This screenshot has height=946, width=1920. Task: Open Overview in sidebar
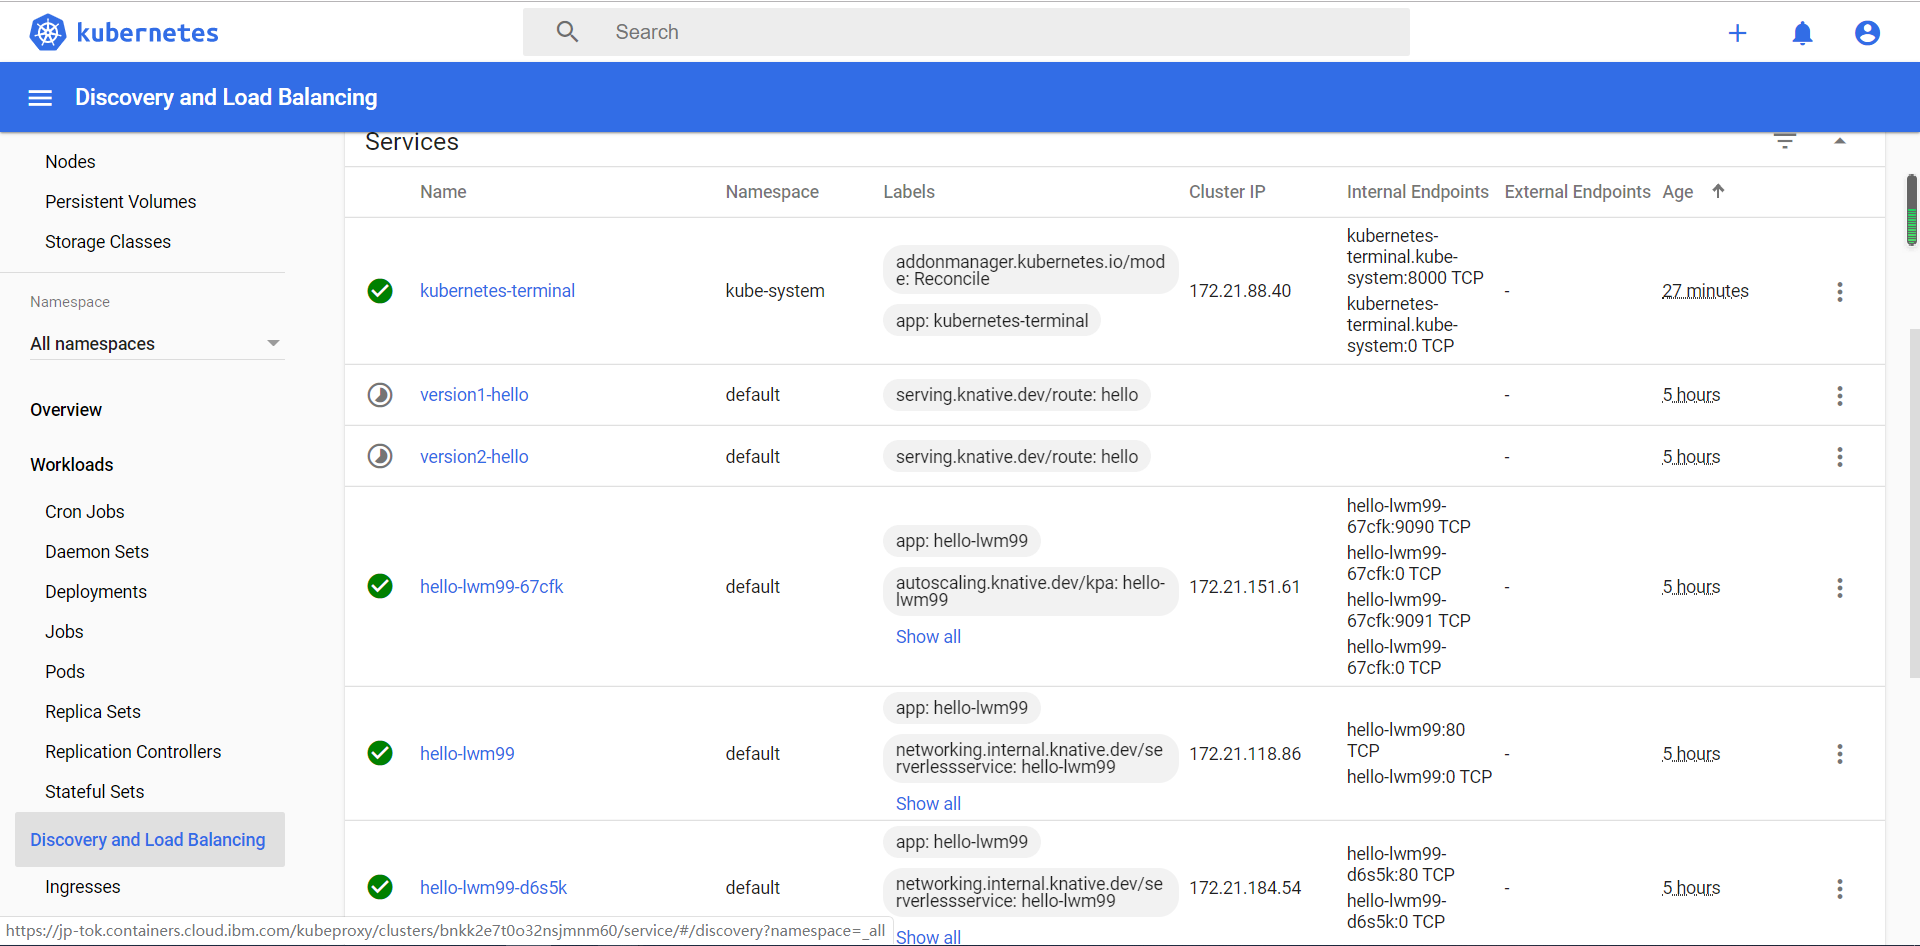(66, 410)
